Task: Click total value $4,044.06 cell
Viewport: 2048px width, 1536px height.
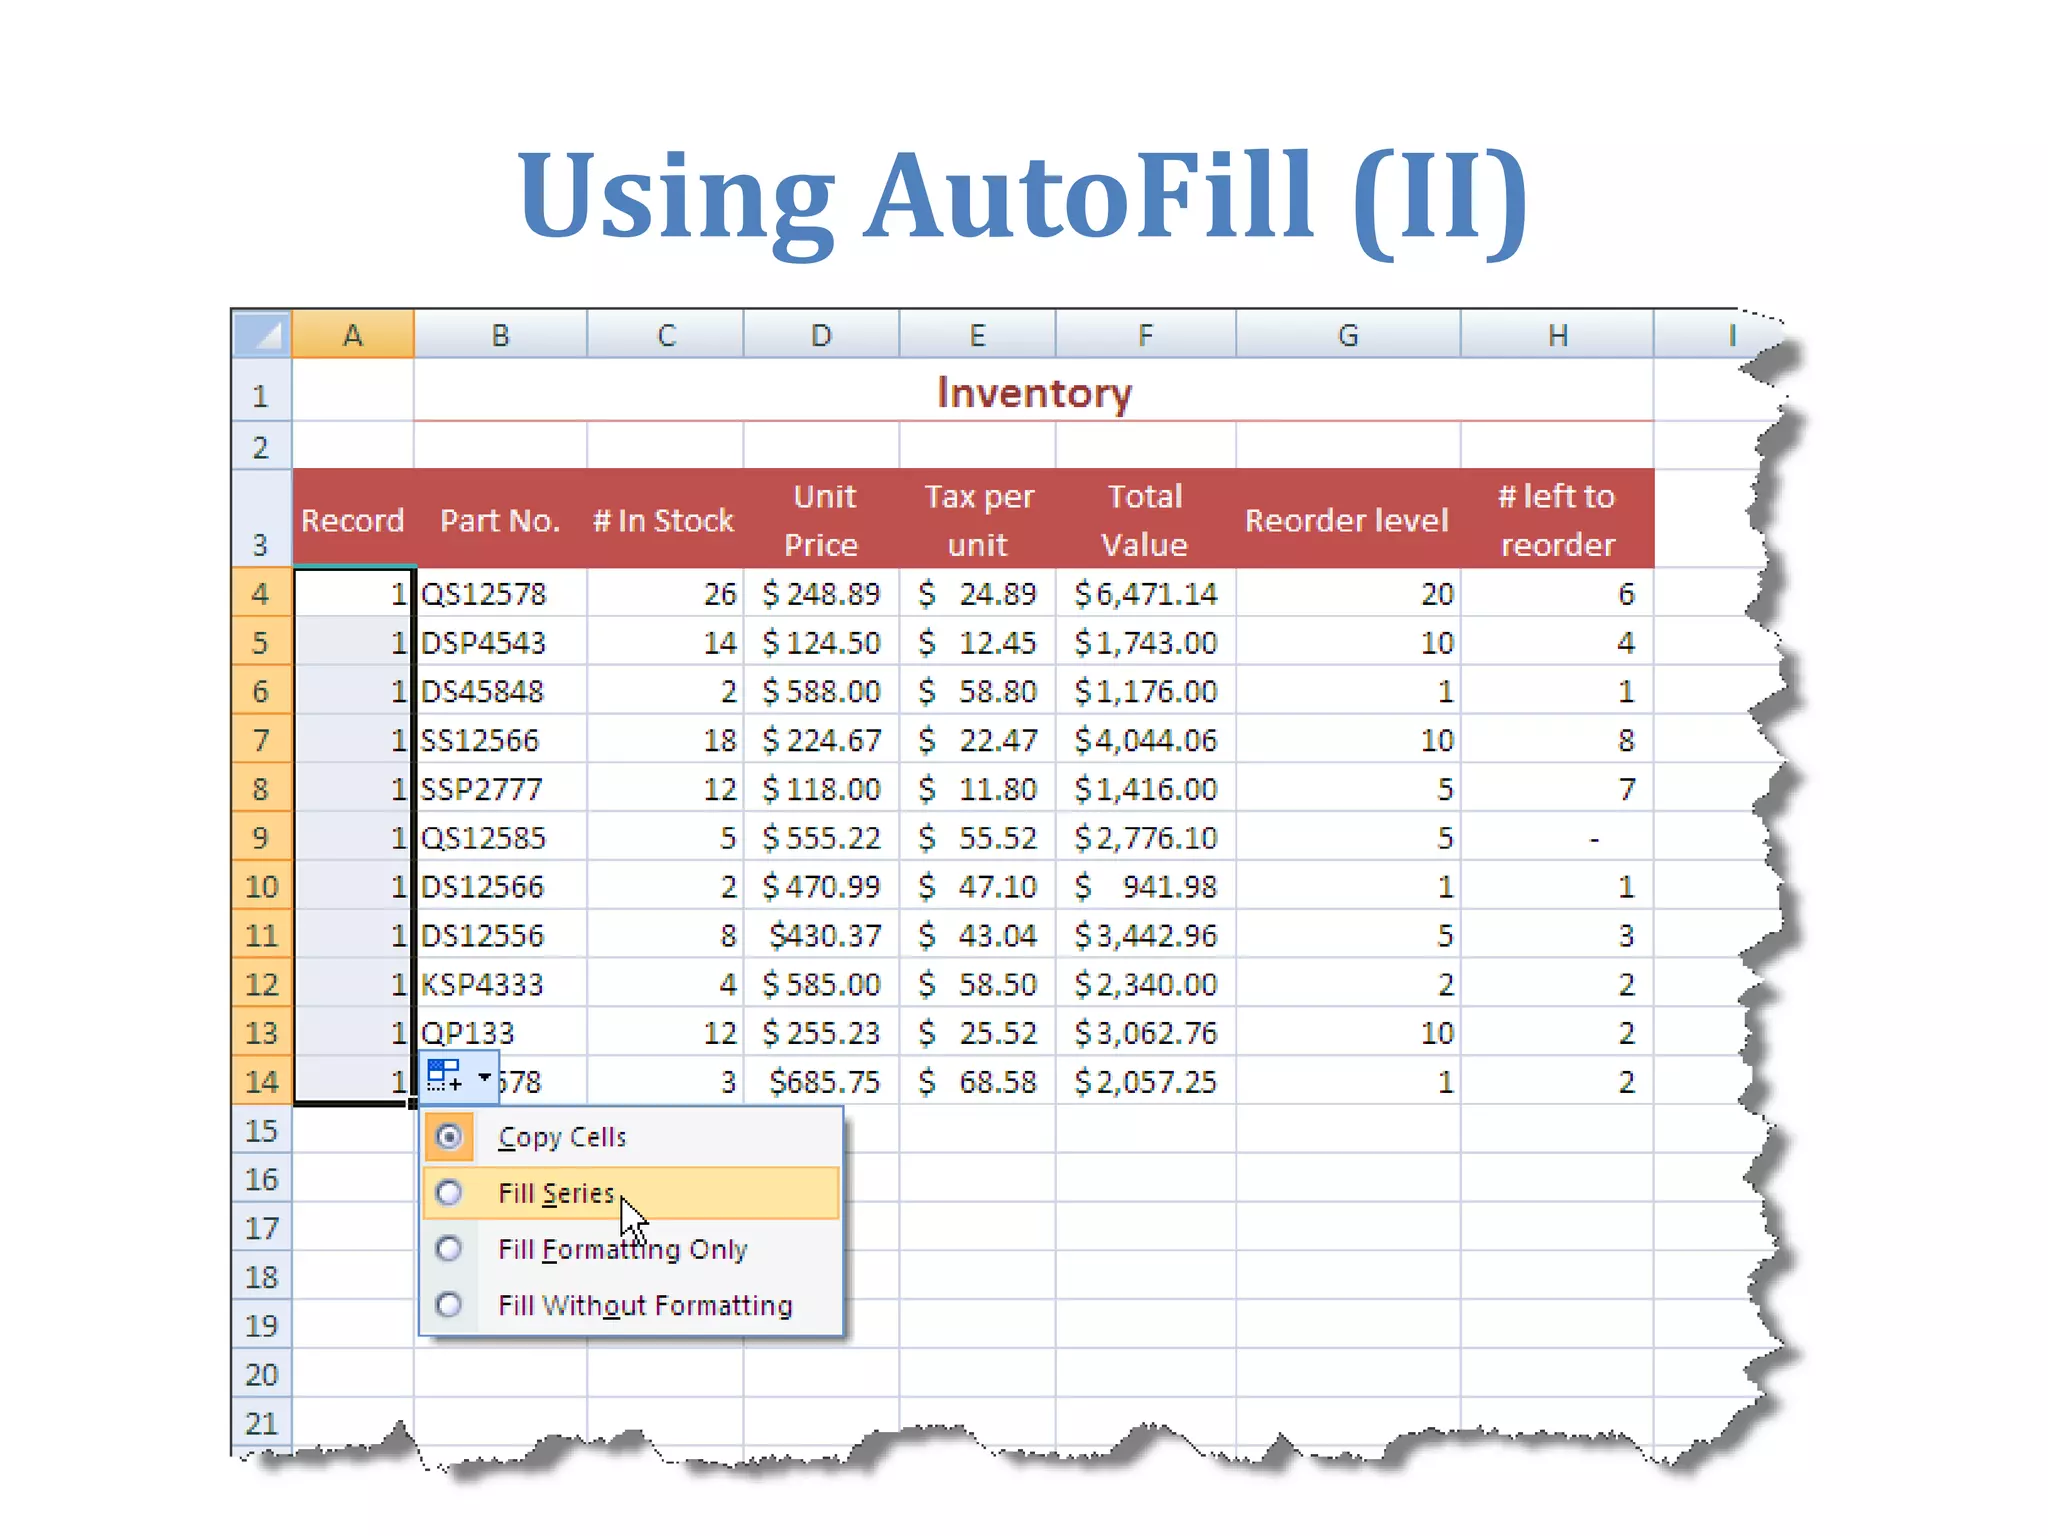Action: point(1146,740)
